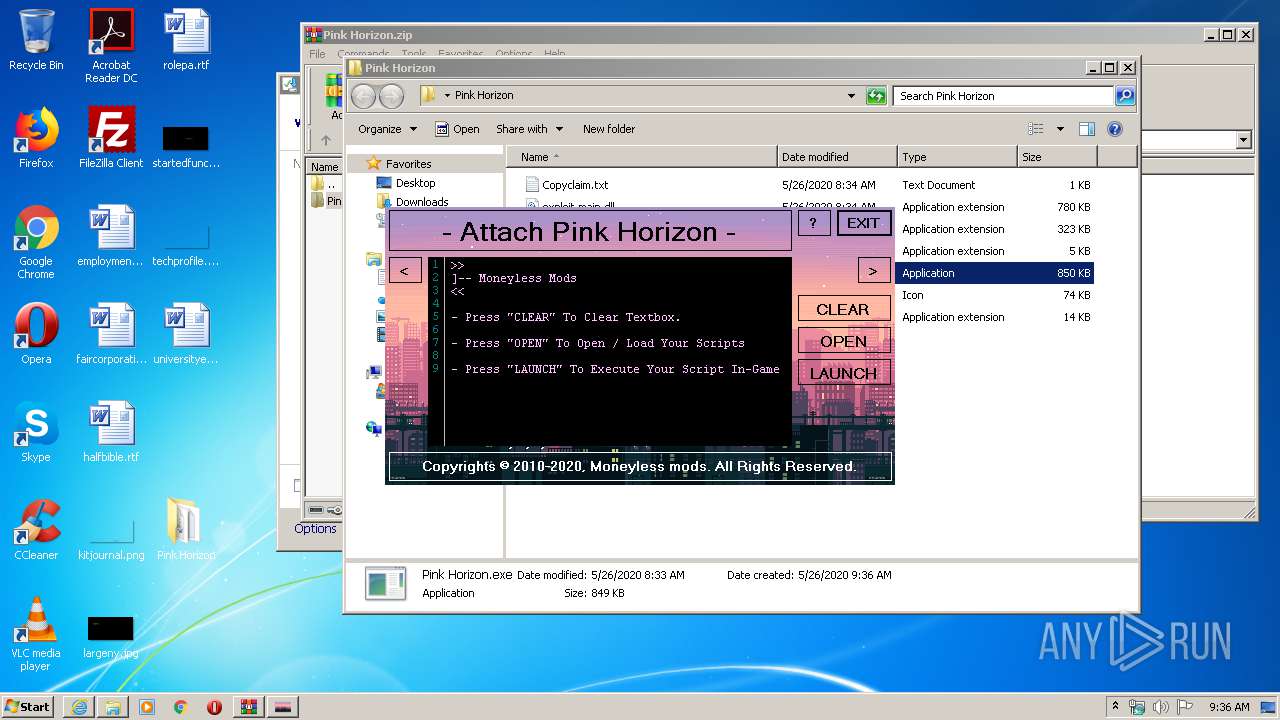This screenshot has width=1280, height=720.
Task: Click the LAUNCH button
Action: click(843, 373)
